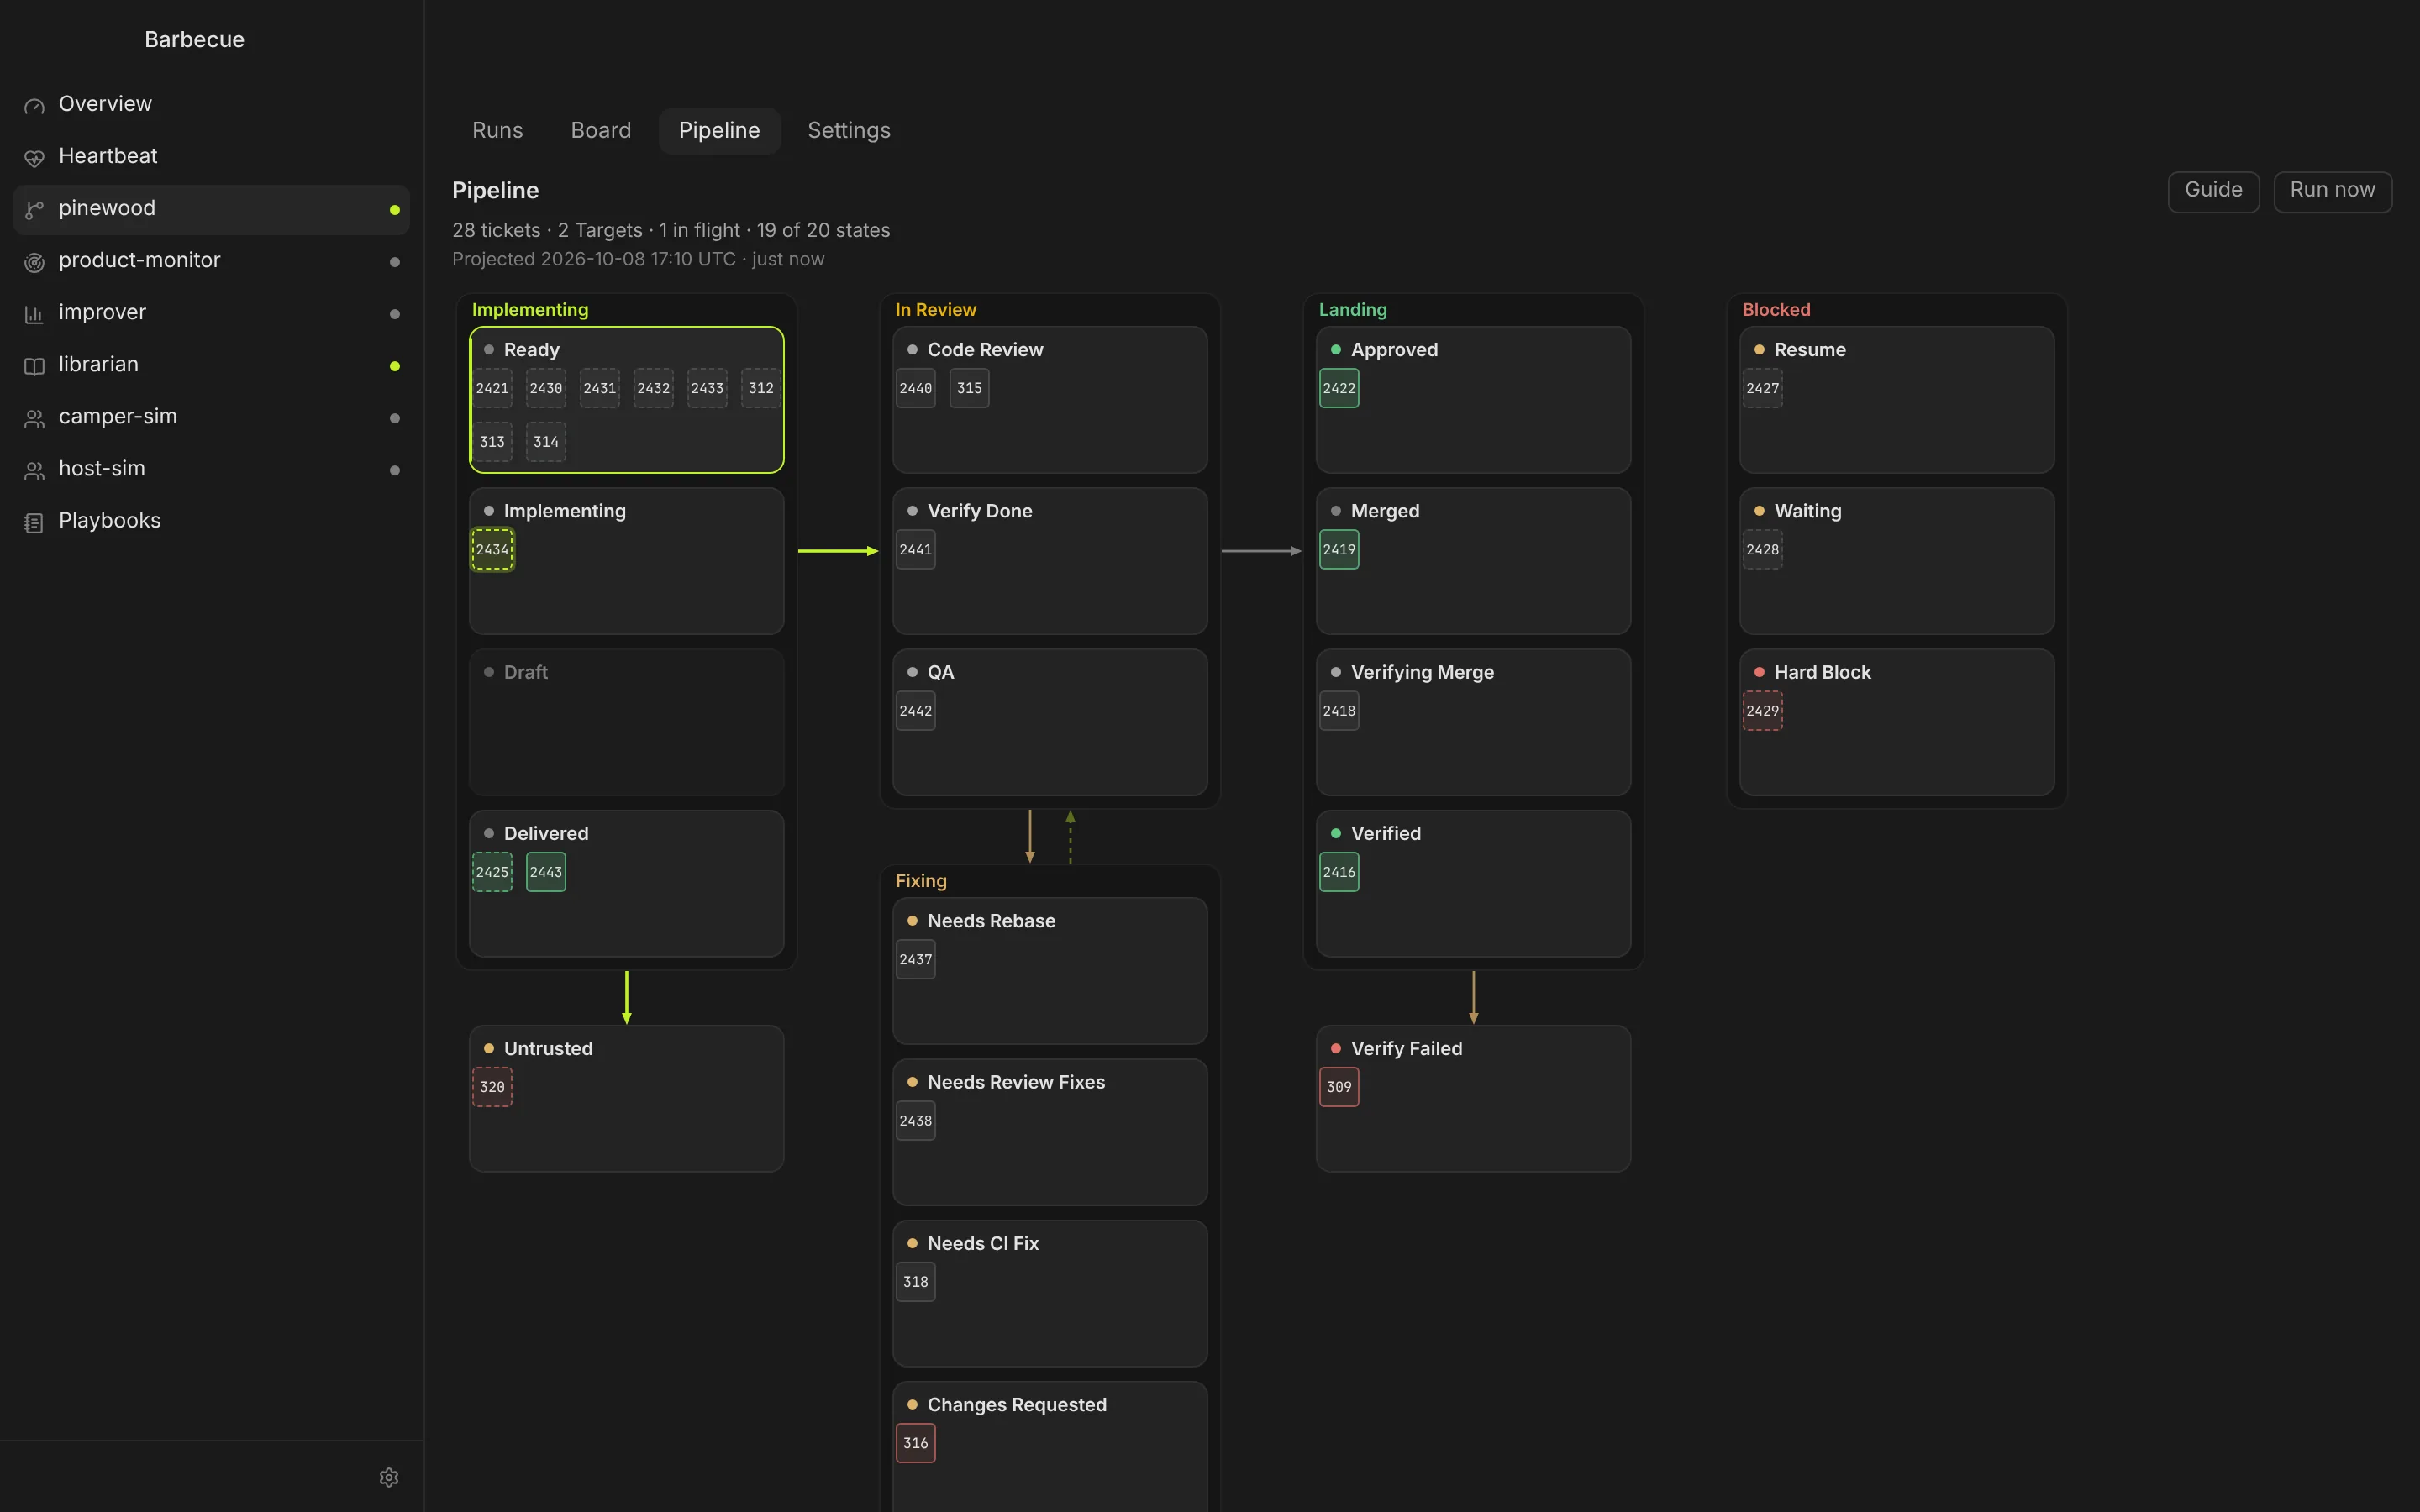
Task: Open ticket 2422 under Approved
Action: point(1339,388)
